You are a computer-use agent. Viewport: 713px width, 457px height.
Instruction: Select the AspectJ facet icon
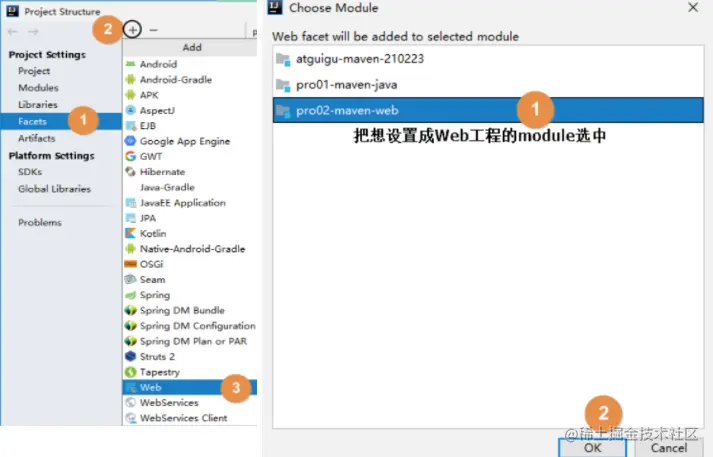pyautogui.click(x=131, y=110)
